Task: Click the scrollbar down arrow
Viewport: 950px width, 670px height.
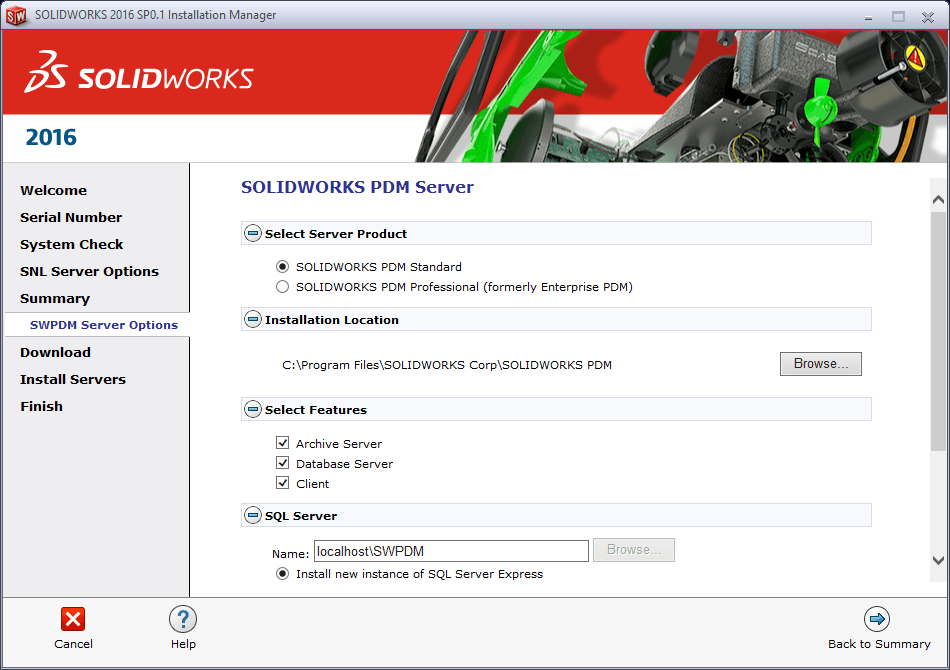Action: 938,560
